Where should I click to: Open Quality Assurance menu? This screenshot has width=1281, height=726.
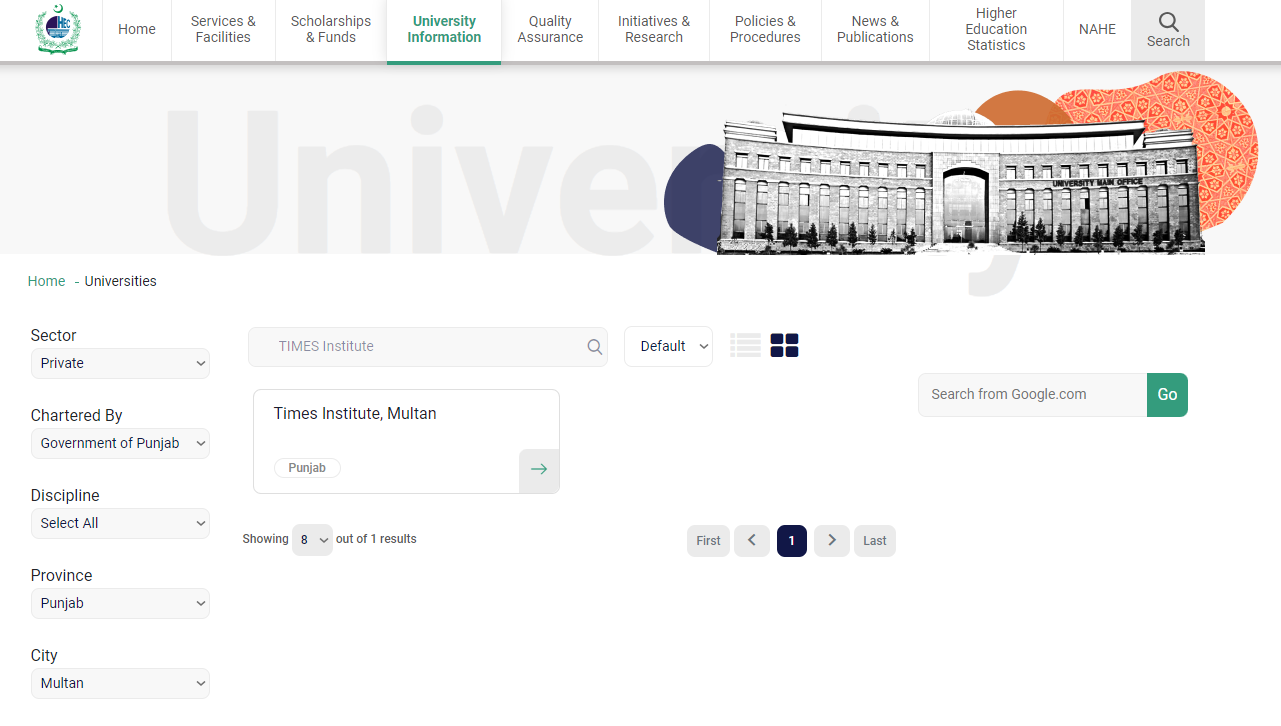tap(550, 30)
